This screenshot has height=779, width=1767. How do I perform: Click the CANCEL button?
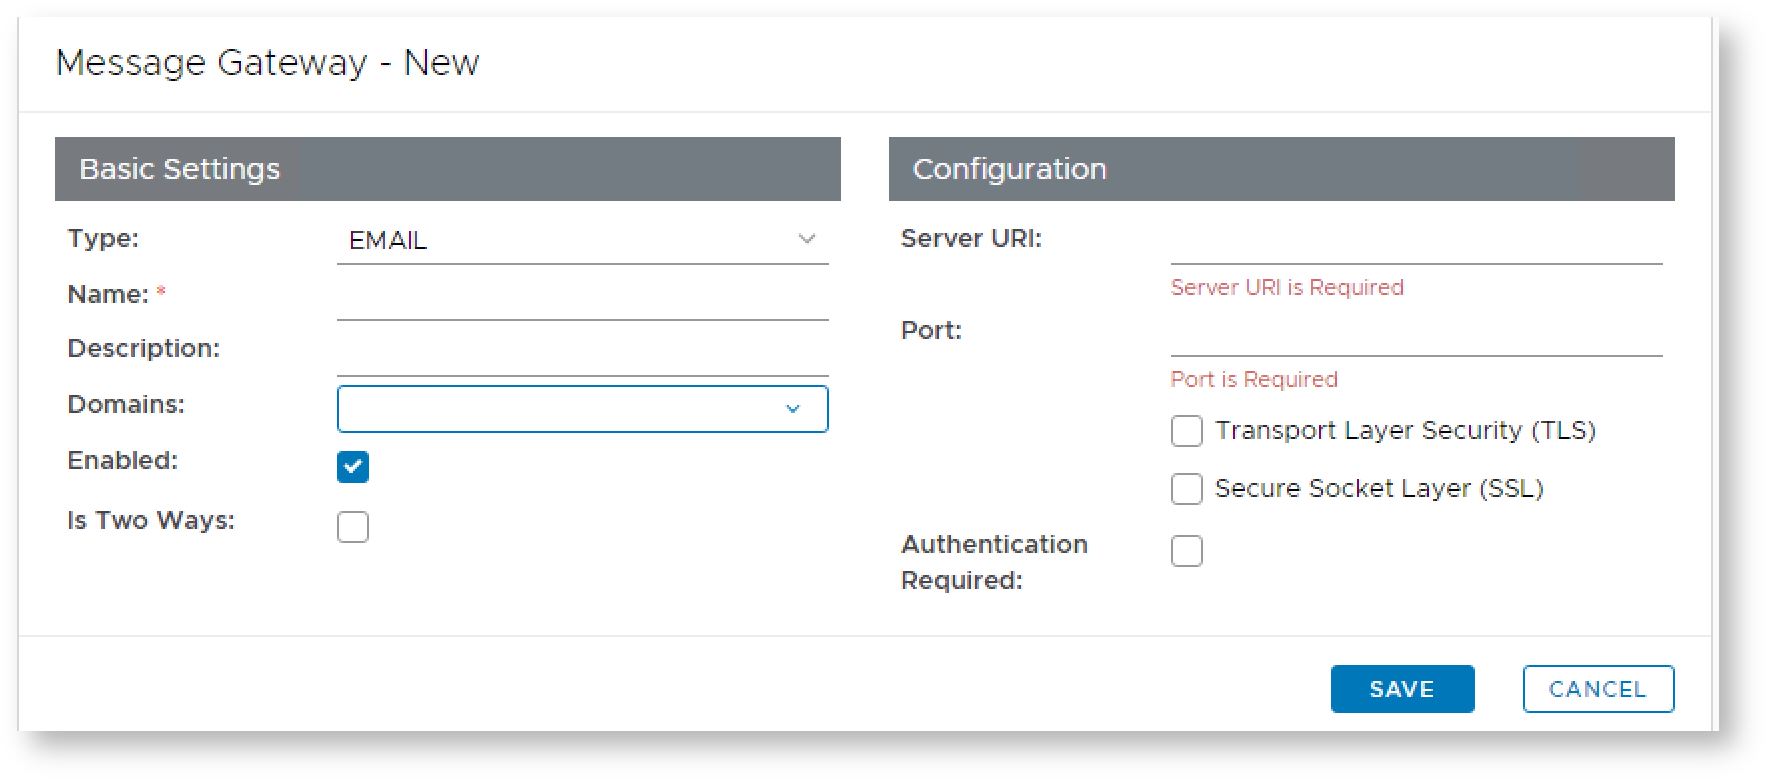click(1597, 689)
